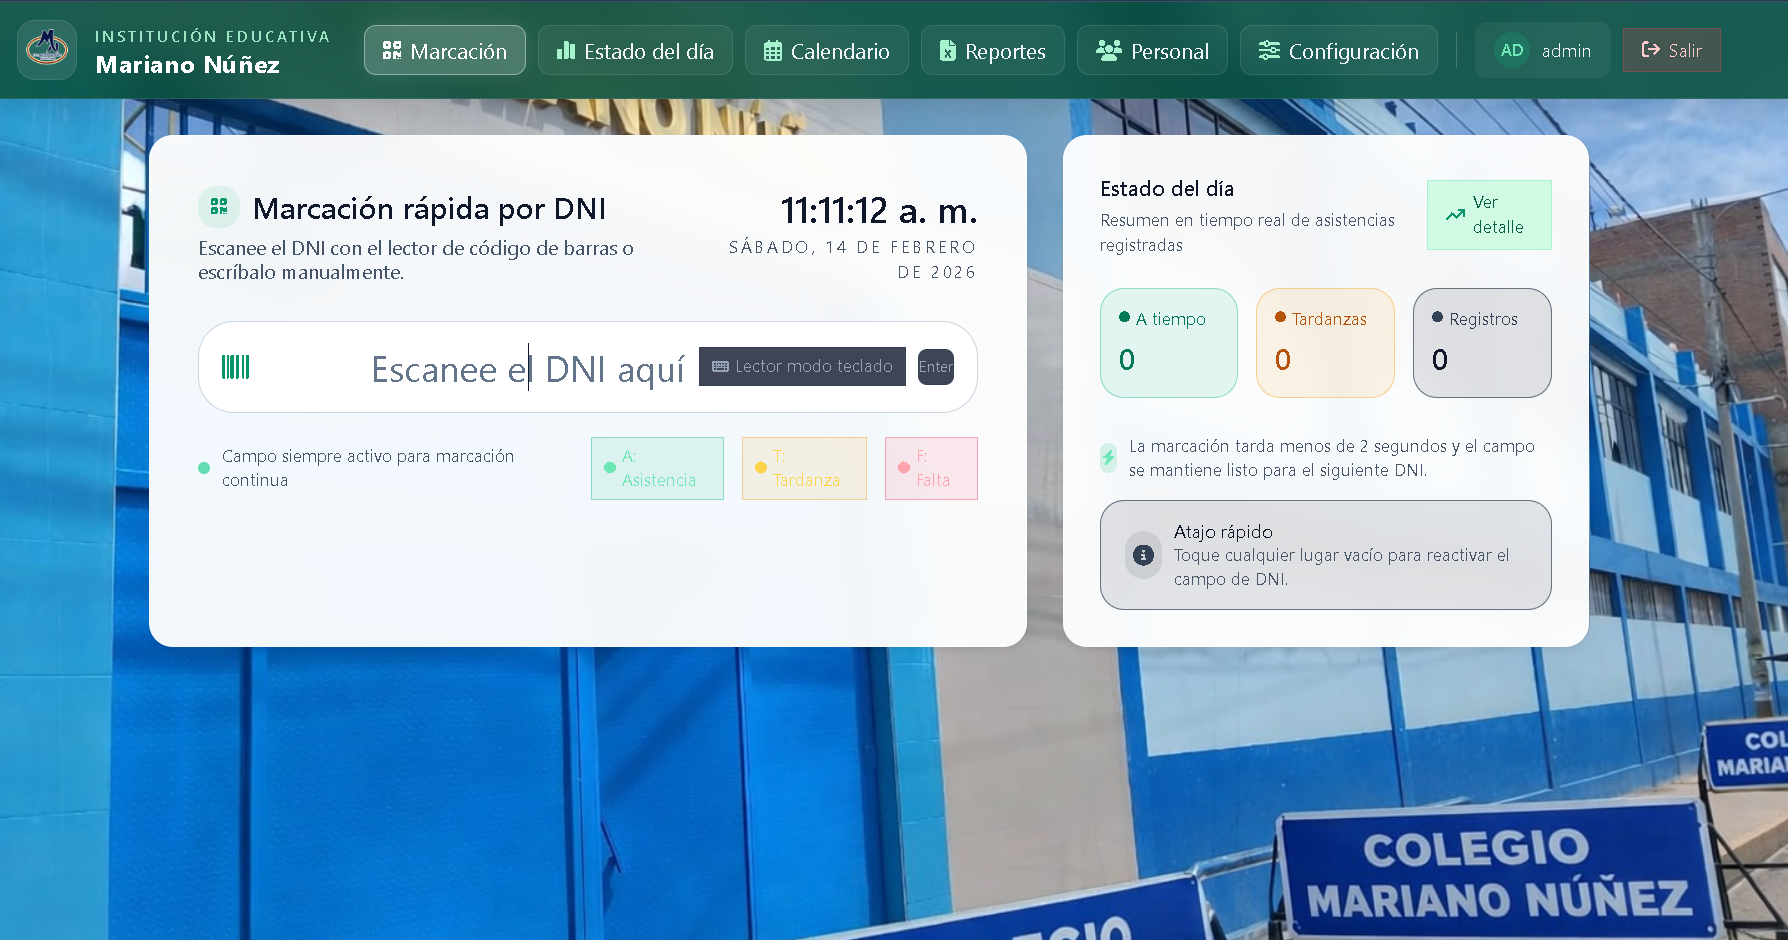Open the Marcación tab
The height and width of the screenshot is (940, 1788).
point(445,51)
